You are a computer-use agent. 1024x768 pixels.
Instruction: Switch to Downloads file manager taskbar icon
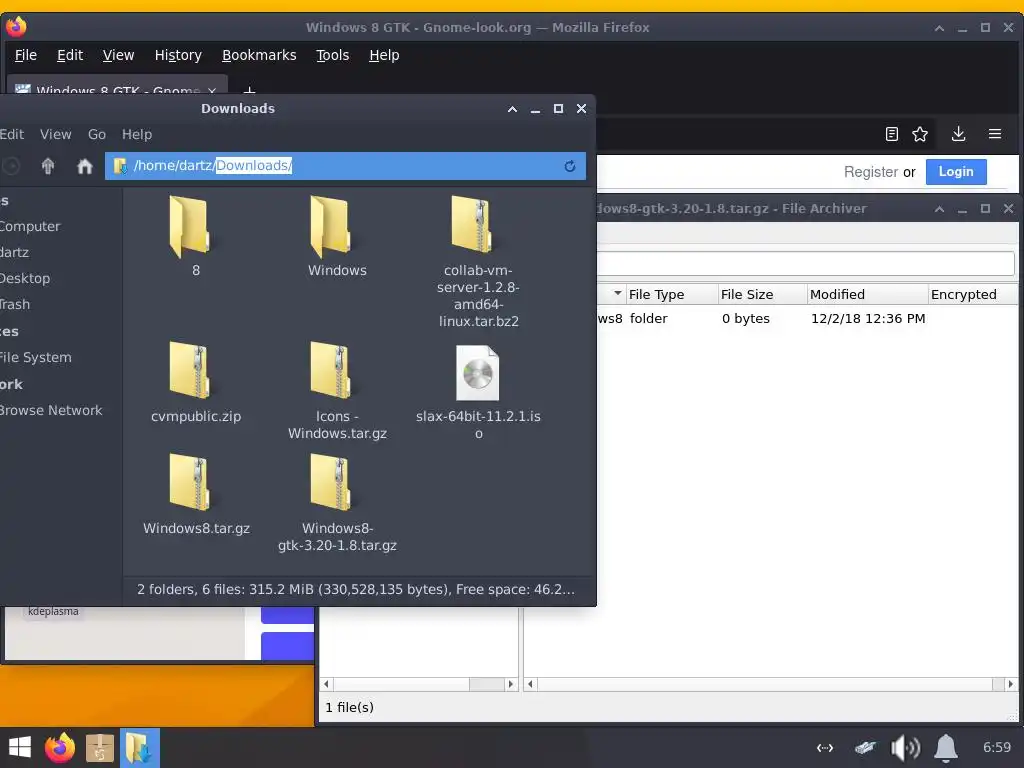(139, 748)
